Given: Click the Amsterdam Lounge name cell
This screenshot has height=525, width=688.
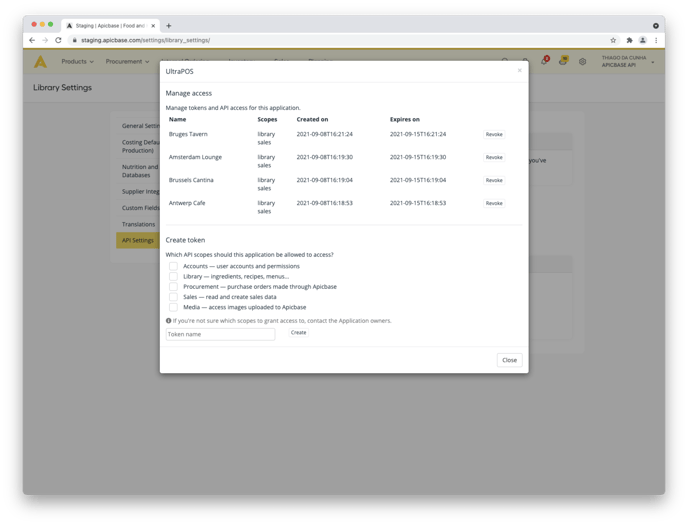Looking at the screenshot, I should pyautogui.click(x=195, y=157).
